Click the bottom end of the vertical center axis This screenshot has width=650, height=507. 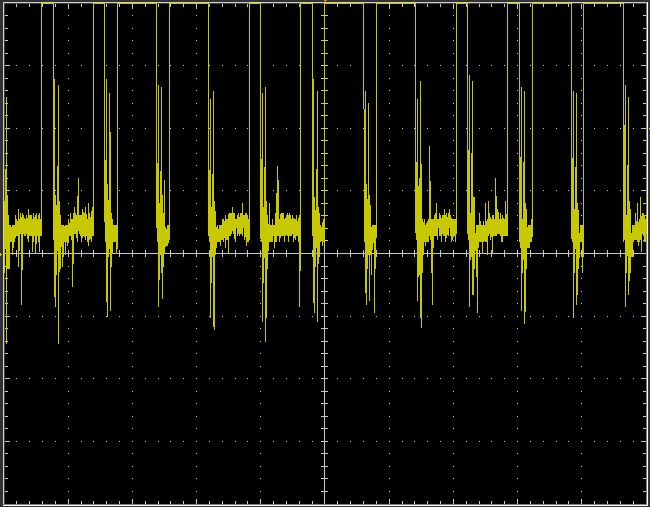point(325,498)
